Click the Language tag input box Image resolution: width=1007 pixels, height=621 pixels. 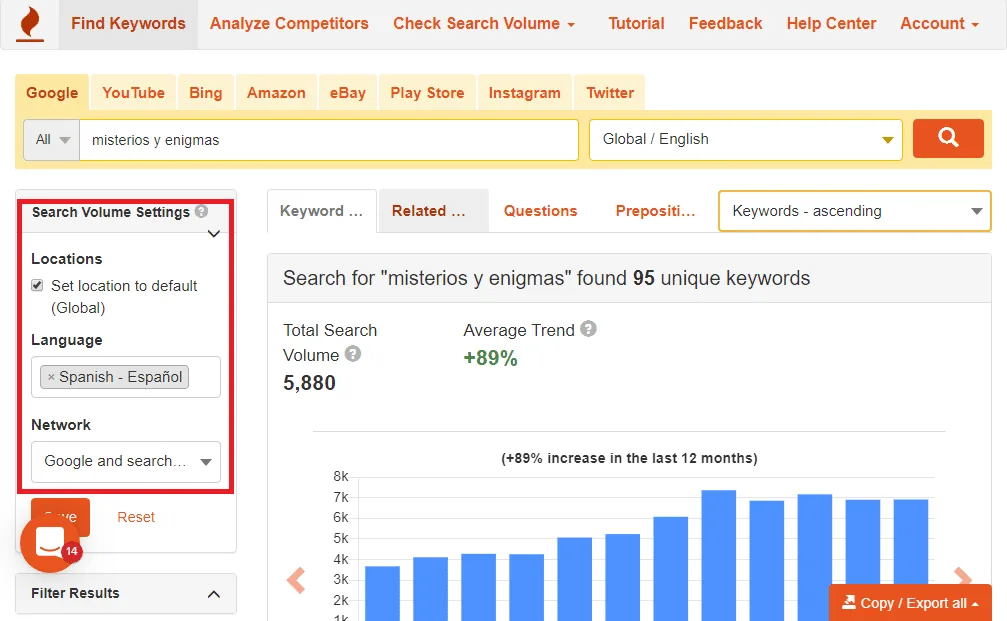point(126,377)
